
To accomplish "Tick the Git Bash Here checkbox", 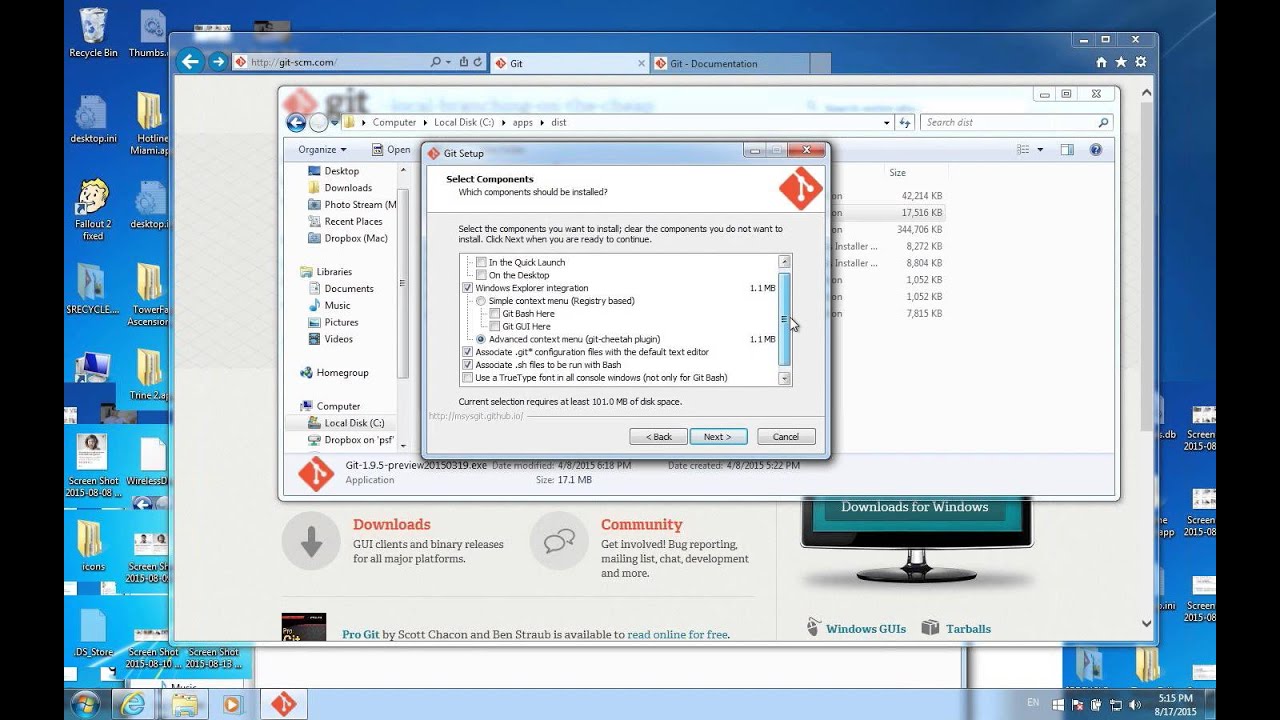I will [x=495, y=314].
